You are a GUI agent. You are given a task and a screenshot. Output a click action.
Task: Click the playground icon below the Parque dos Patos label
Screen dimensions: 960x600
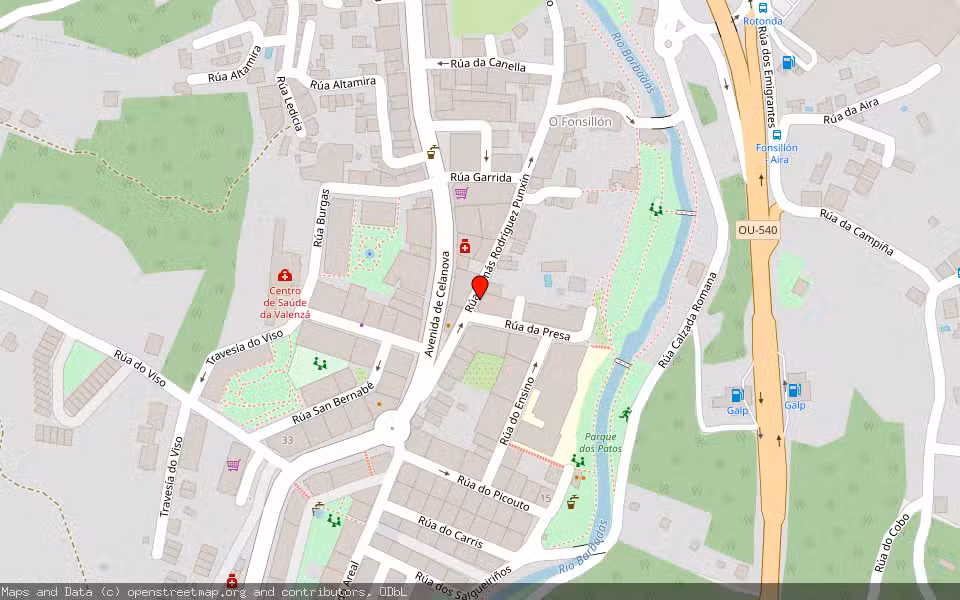point(577,460)
